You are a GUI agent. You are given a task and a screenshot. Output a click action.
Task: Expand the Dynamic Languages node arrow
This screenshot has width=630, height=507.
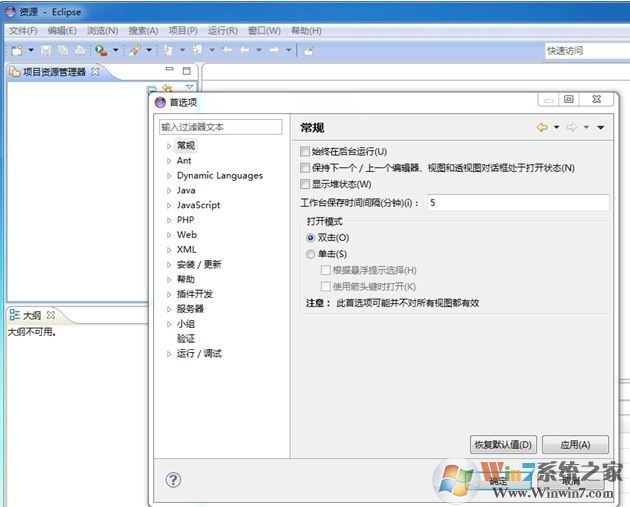pyautogui.click(x=169, y=176)
